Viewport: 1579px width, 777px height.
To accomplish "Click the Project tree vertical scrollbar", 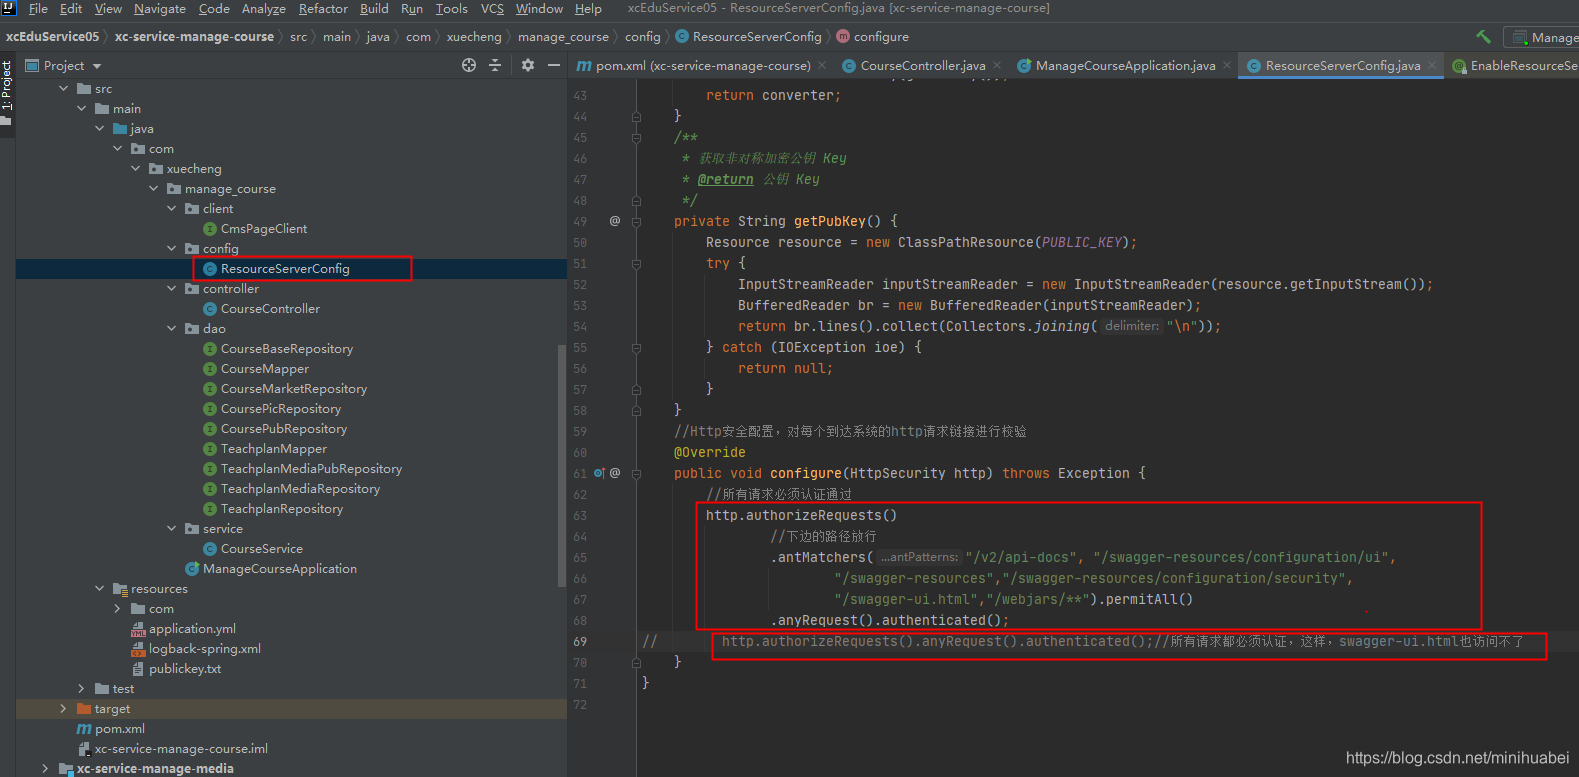I will pyautogui.click(x=561, y=465).
